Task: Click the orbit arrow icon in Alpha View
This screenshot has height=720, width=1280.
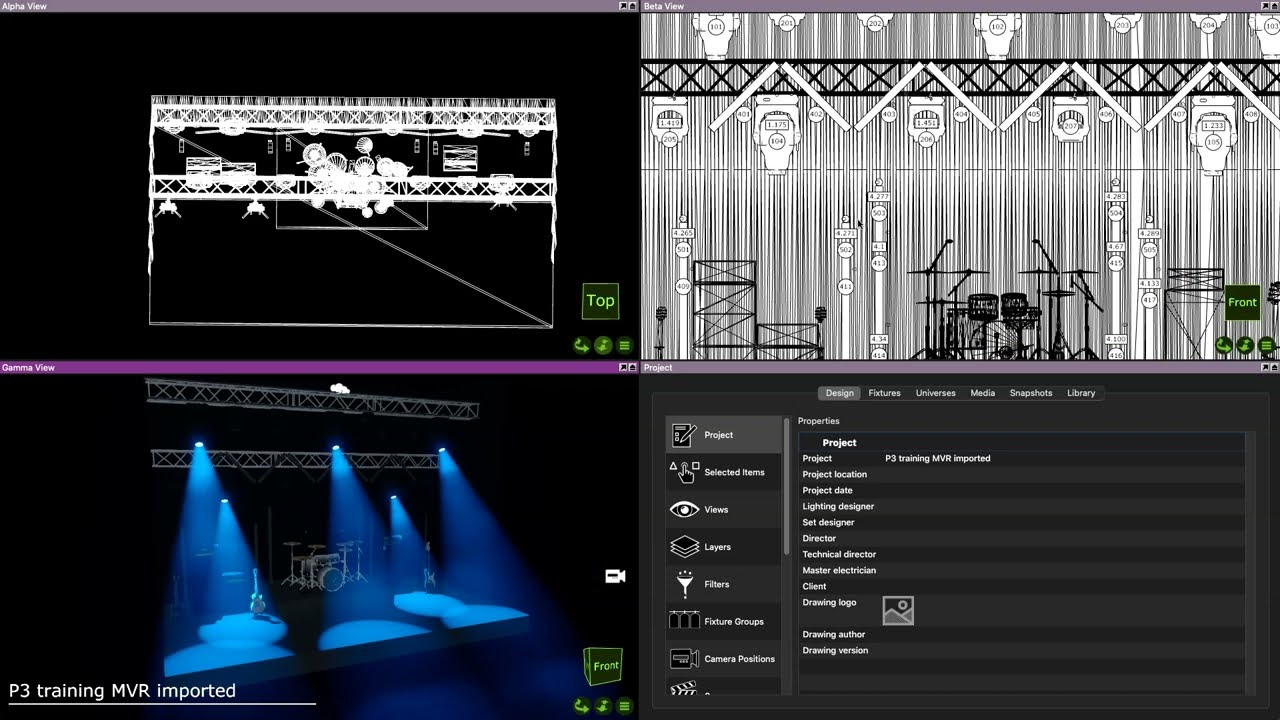Action: (581, 345)
